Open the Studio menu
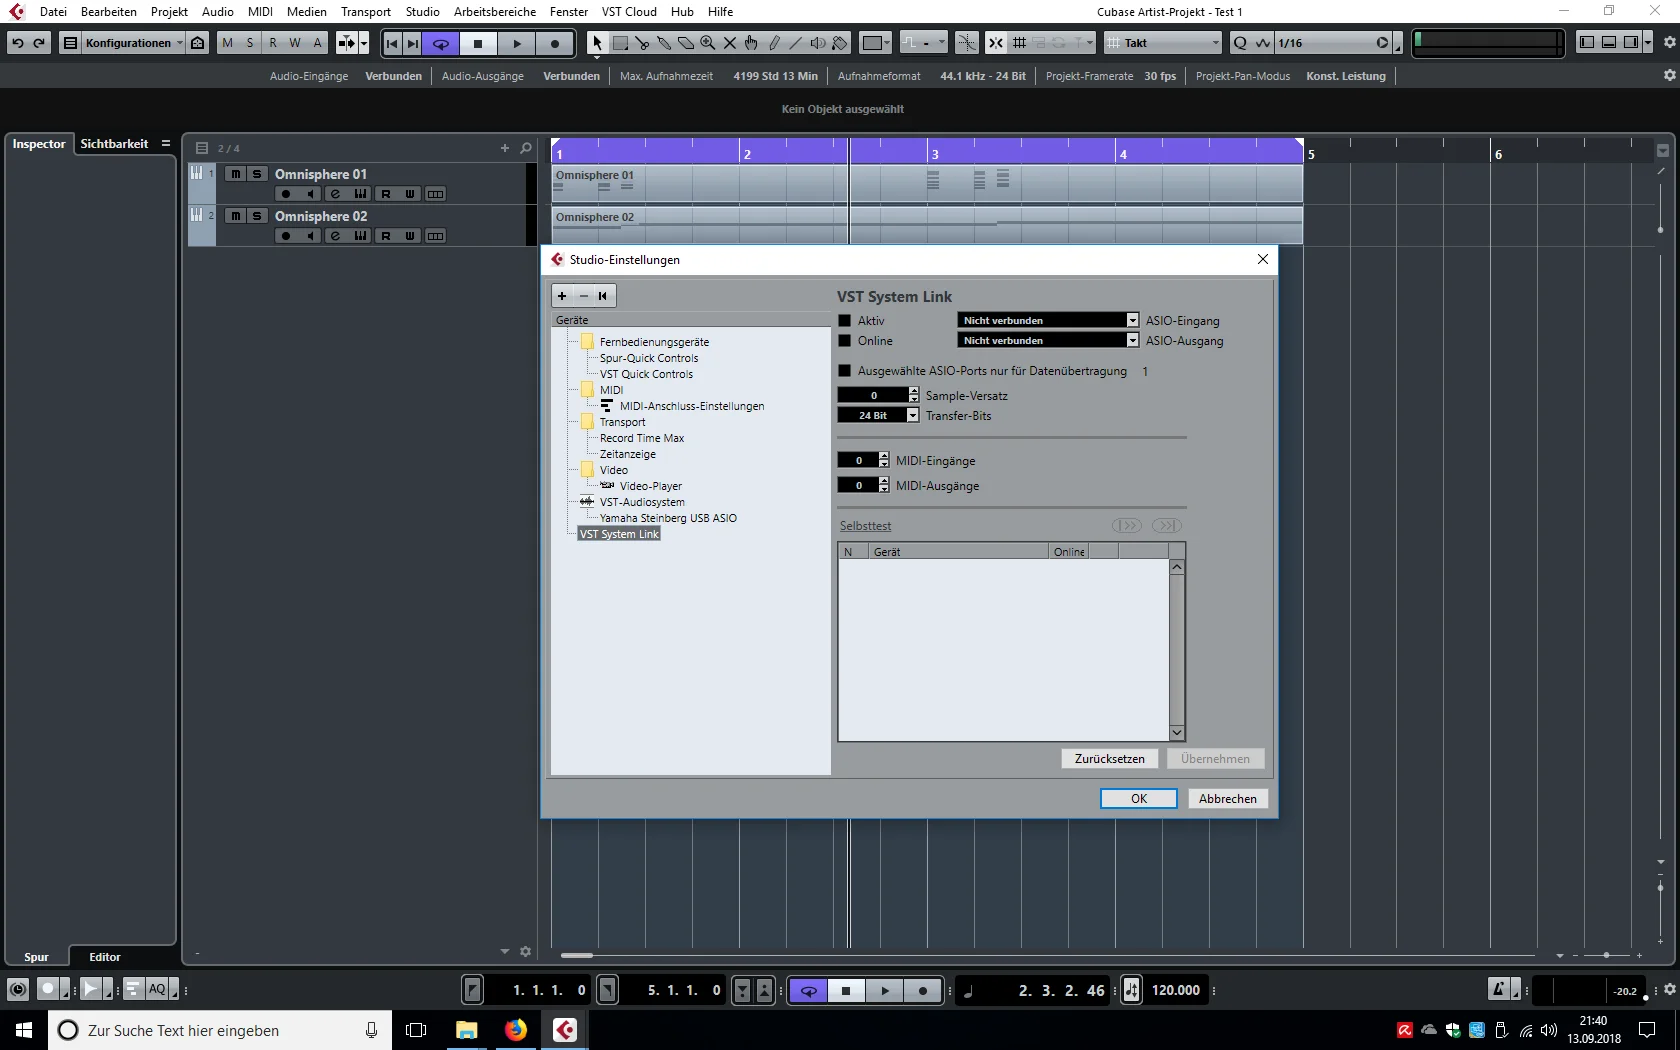1680x1050 pixels. (422, 12)
